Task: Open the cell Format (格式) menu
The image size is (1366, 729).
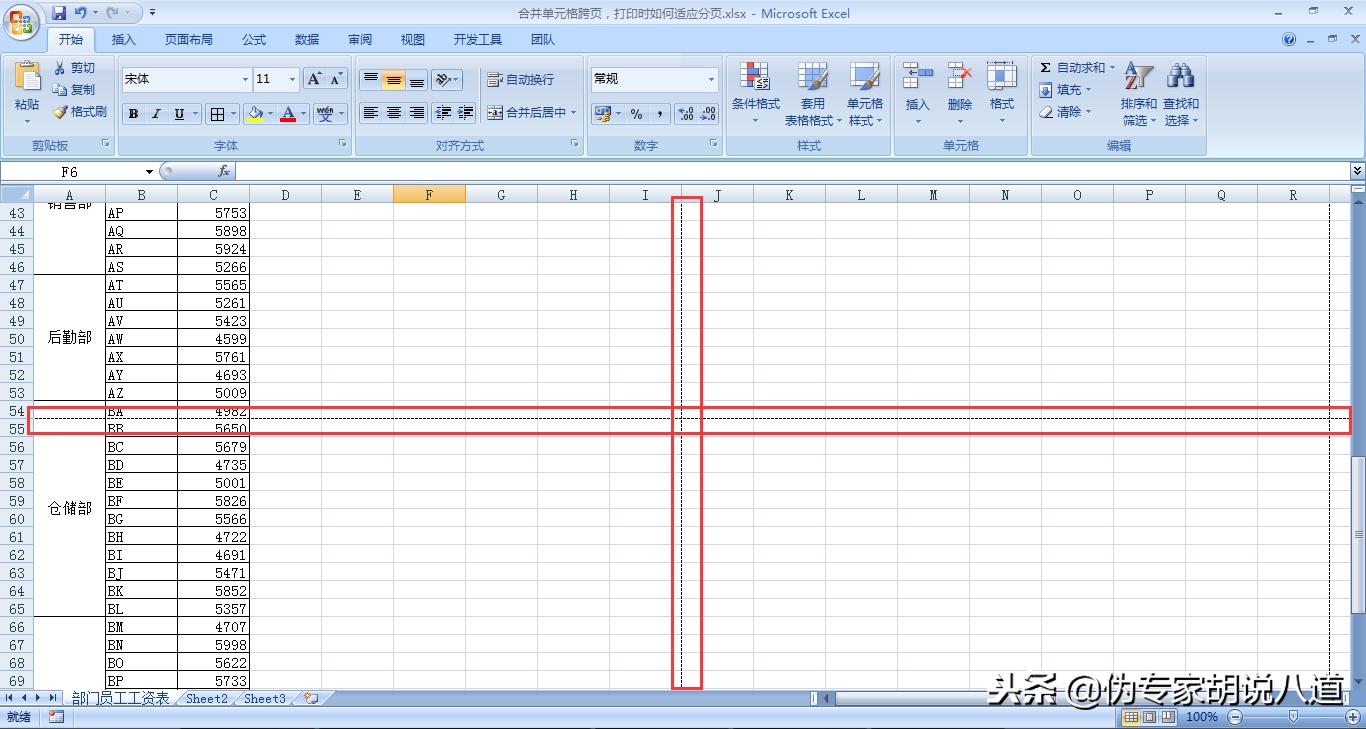Action: point(1002,93)
